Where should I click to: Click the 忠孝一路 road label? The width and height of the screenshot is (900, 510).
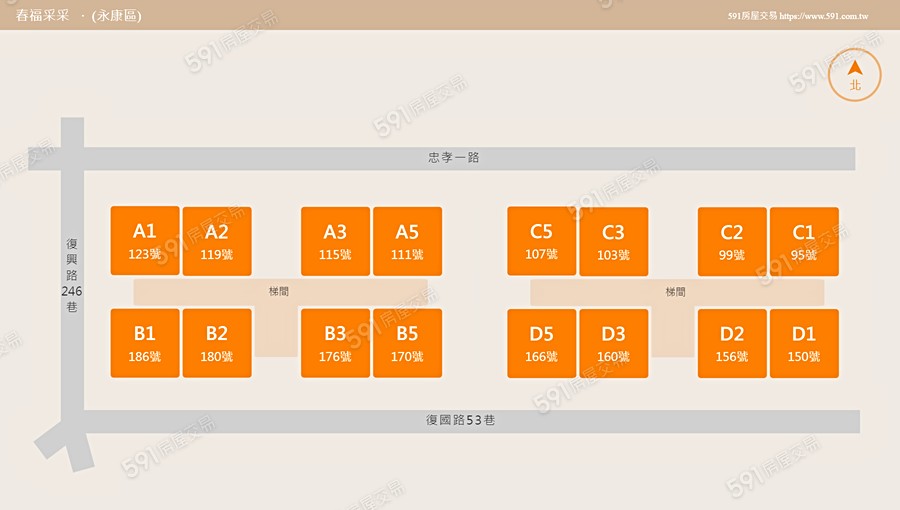pos(454,158)
